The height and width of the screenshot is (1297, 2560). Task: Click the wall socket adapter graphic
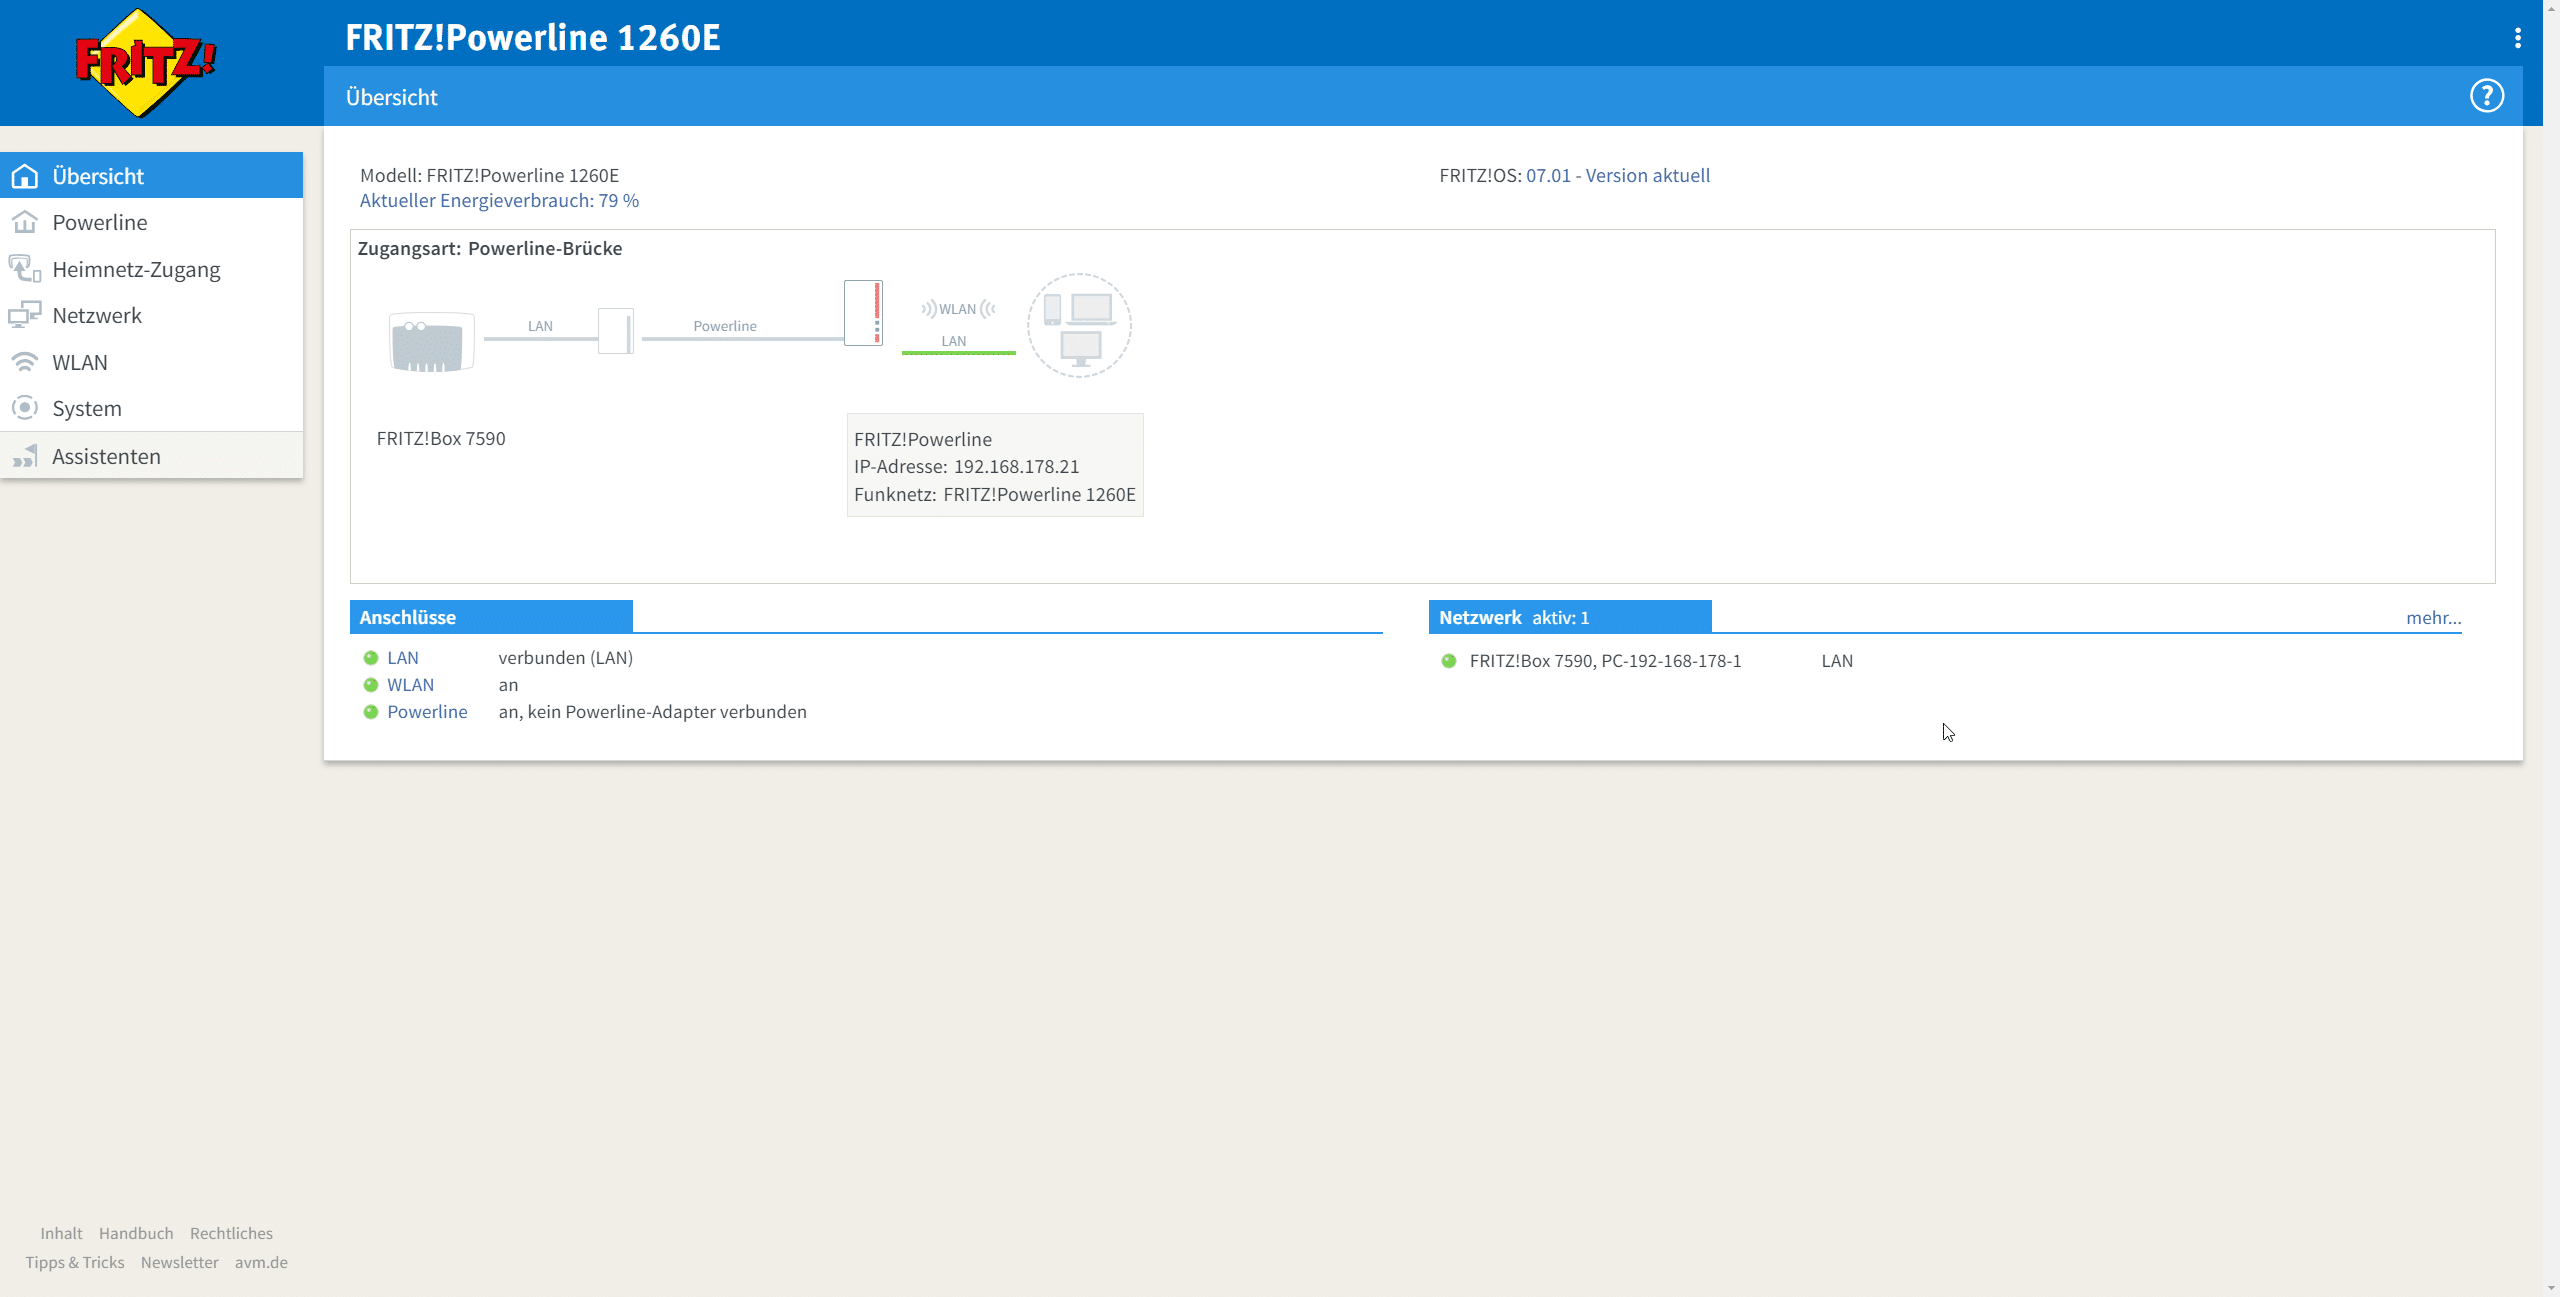point(616,330)
